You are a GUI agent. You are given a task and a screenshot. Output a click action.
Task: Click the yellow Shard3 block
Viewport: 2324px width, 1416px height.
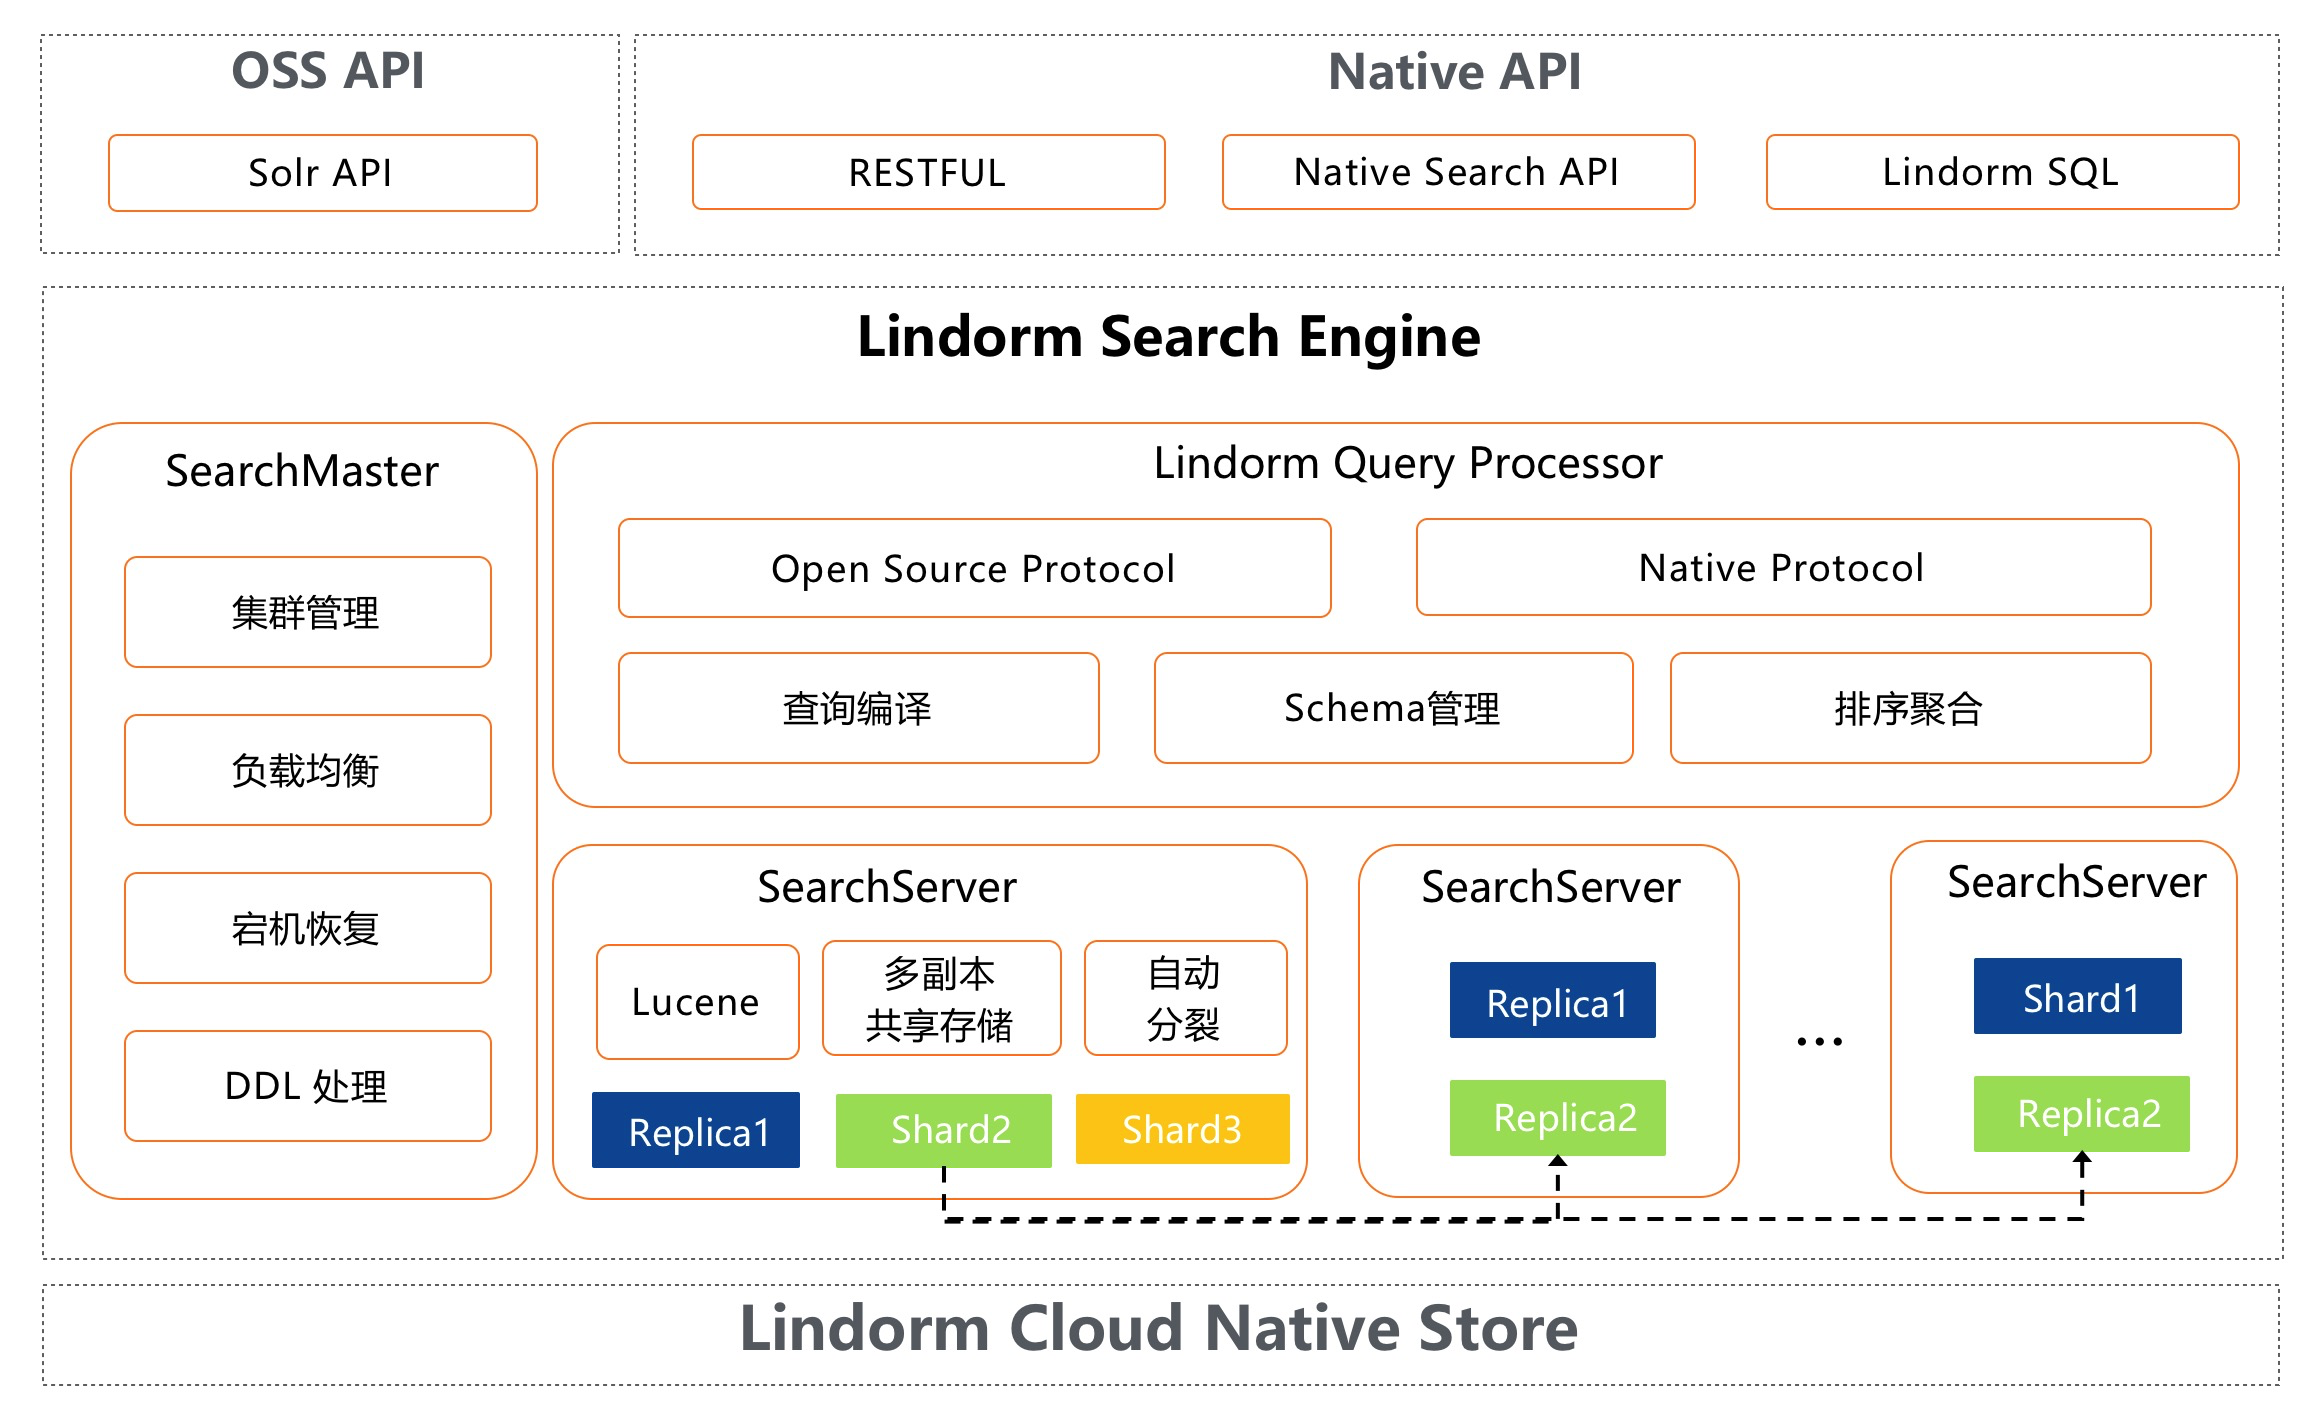point(1182,1130)
